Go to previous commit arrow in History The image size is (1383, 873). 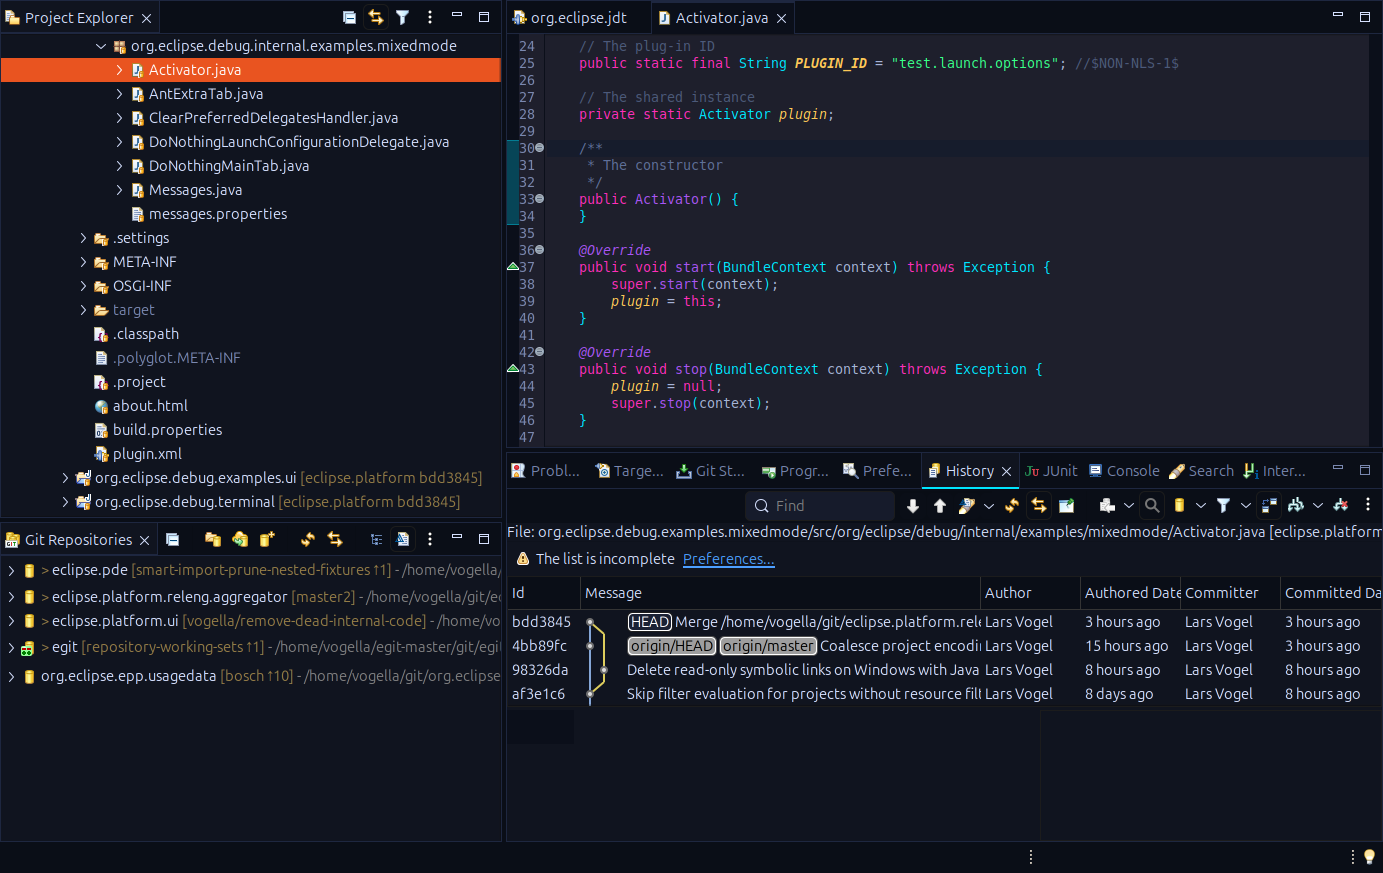[x=940, y=506]
